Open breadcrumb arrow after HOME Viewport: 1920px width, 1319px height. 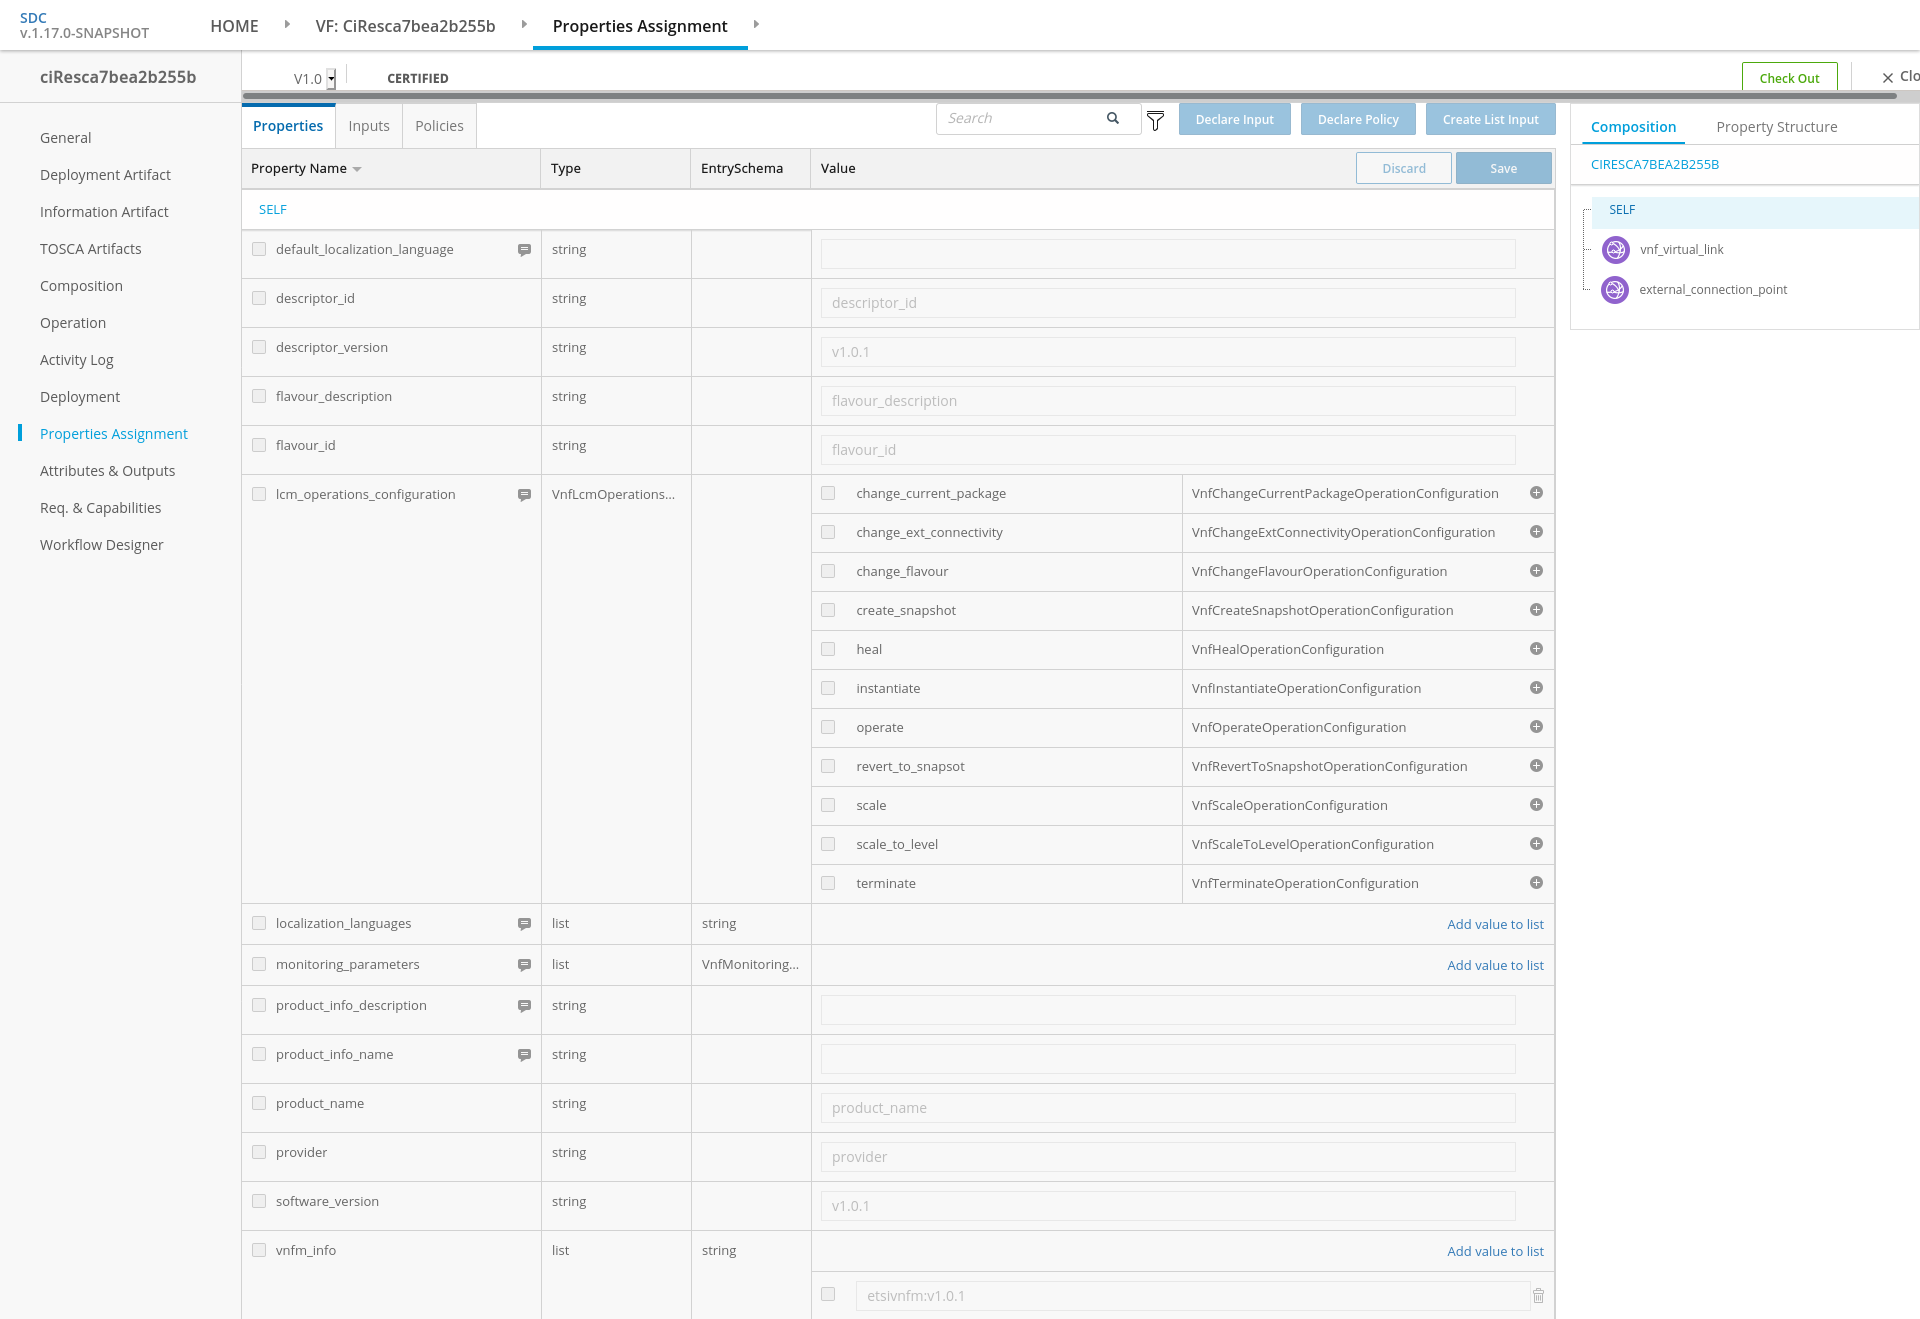tap(287, 24)
